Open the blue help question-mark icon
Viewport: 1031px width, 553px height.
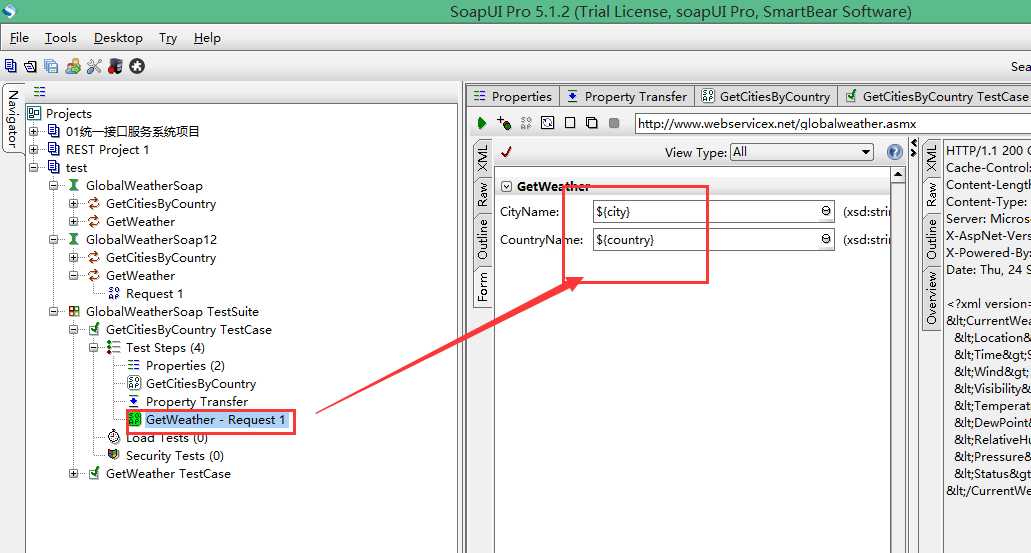[894, 152]
